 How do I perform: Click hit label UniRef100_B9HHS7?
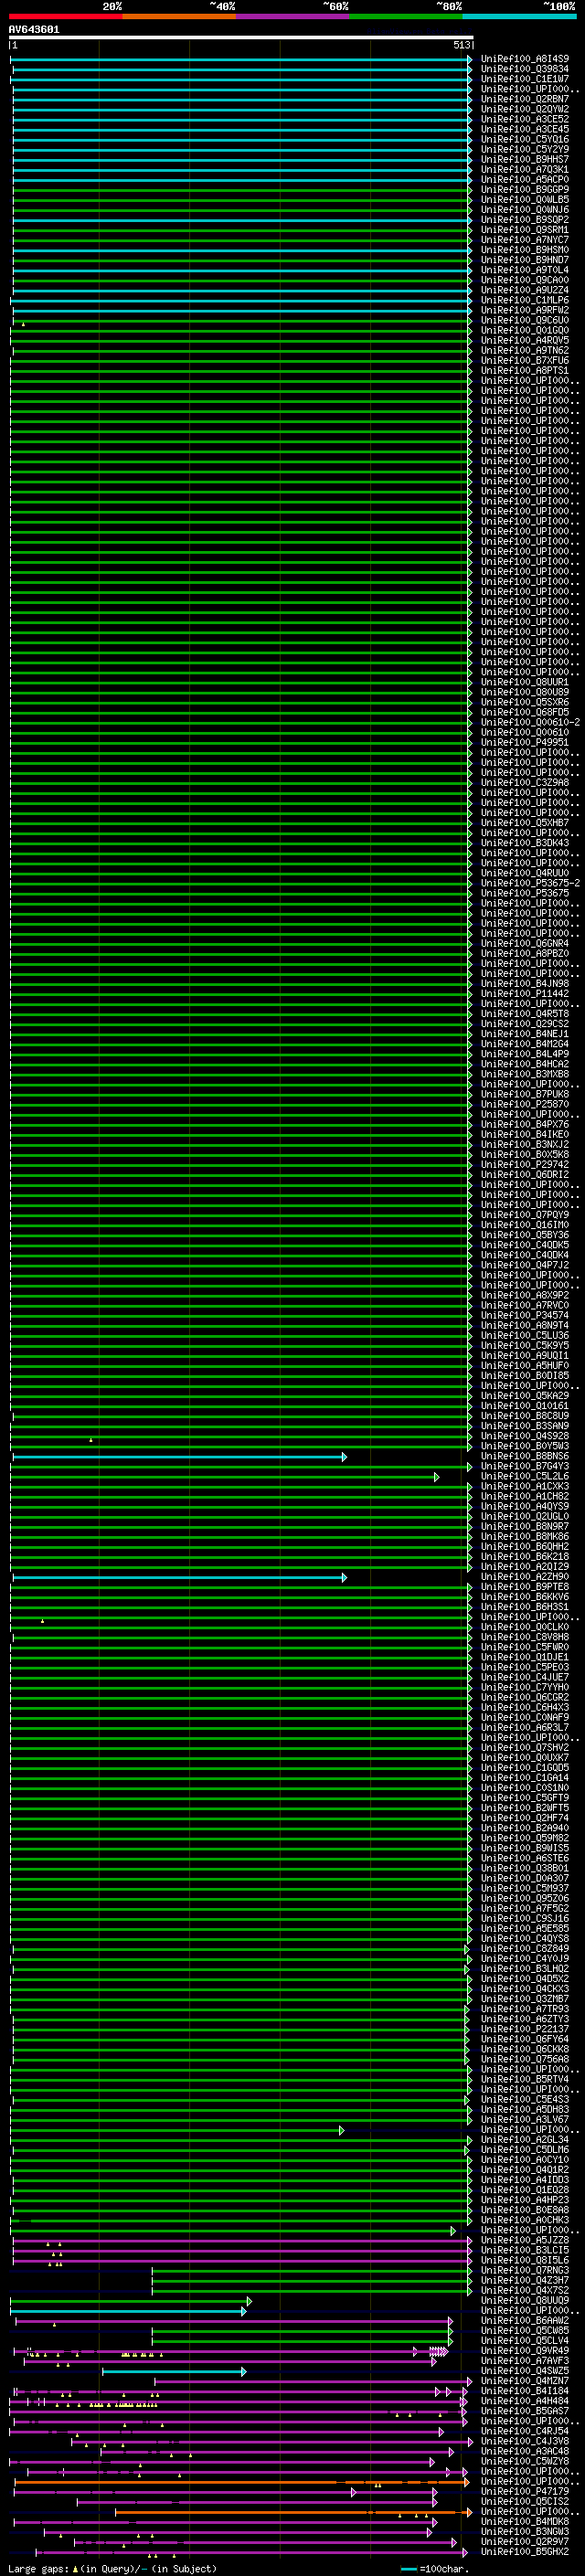coord(524,159)
